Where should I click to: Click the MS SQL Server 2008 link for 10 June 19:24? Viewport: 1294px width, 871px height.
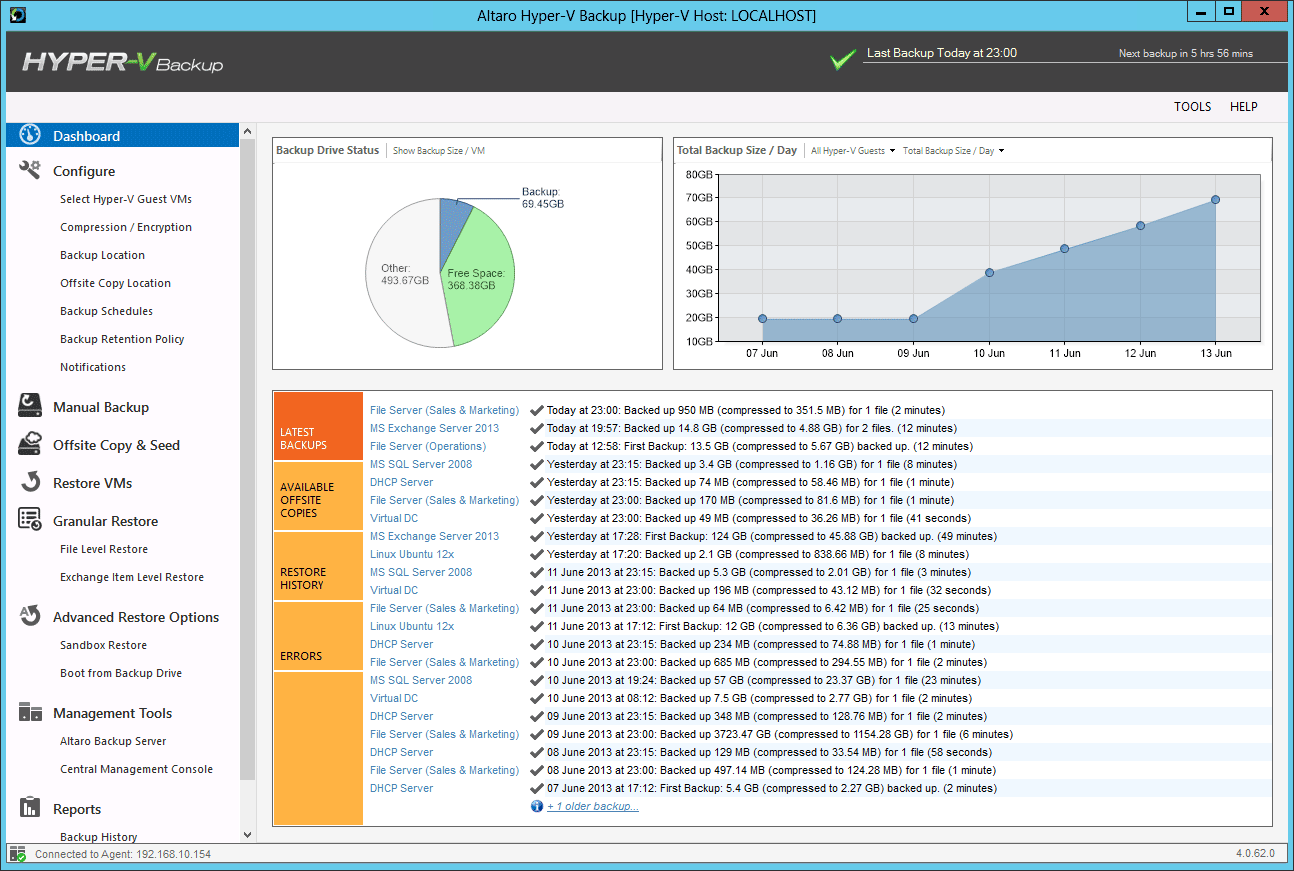click(421, 680)
